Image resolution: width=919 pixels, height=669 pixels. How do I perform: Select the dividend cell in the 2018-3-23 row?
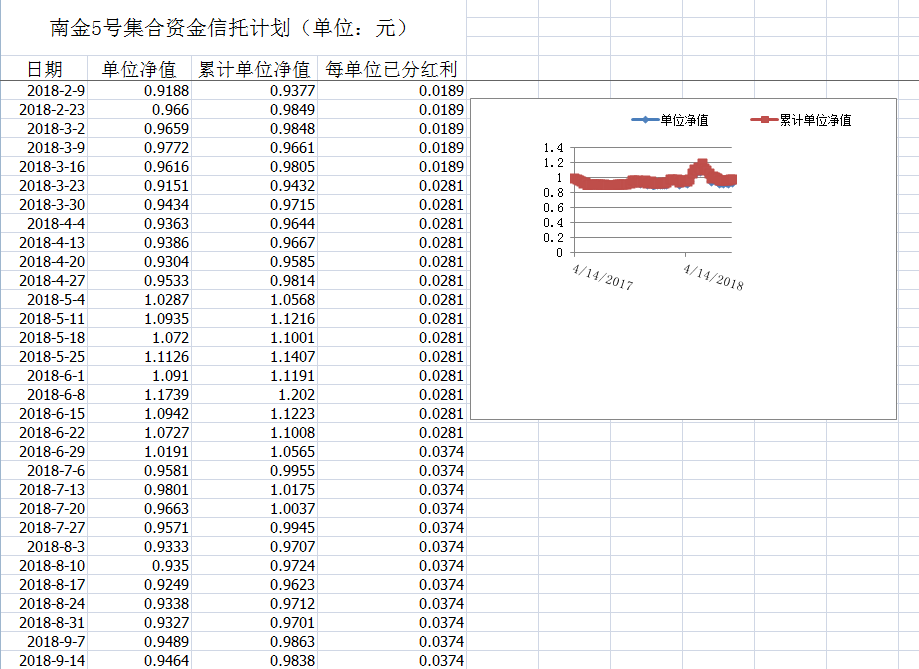pyautogui.click(x=392, y=186)
